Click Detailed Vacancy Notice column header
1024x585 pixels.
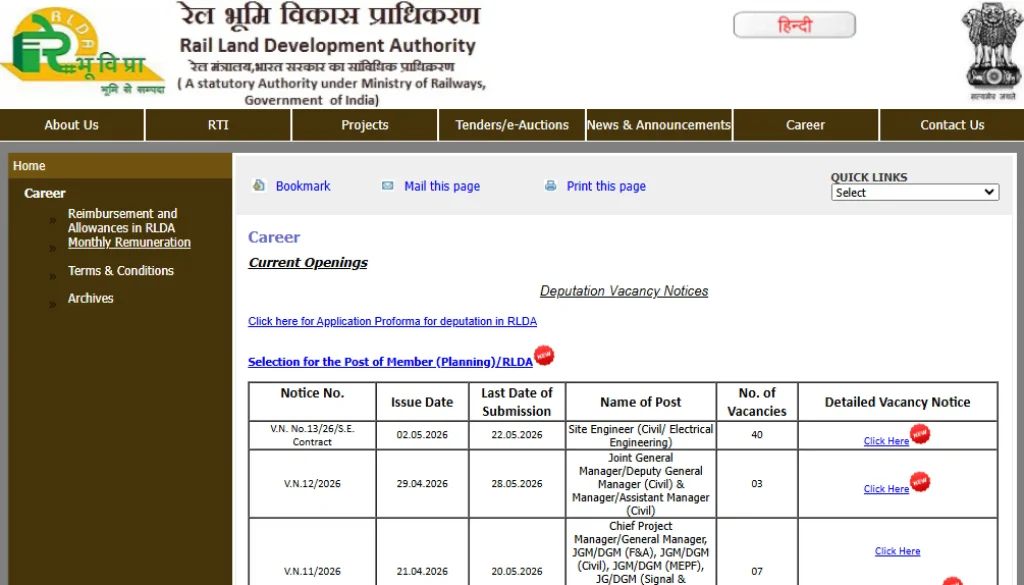[897, 402]
